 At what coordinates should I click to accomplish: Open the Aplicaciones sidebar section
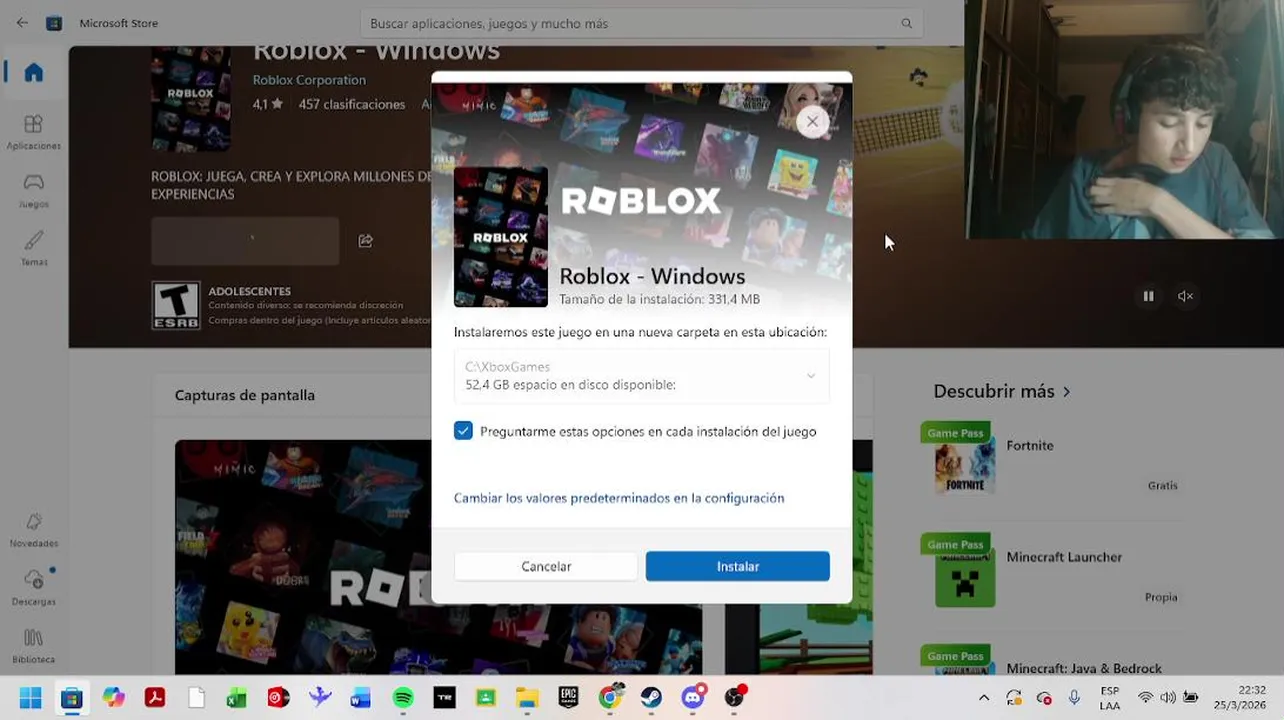pos(33,132)
